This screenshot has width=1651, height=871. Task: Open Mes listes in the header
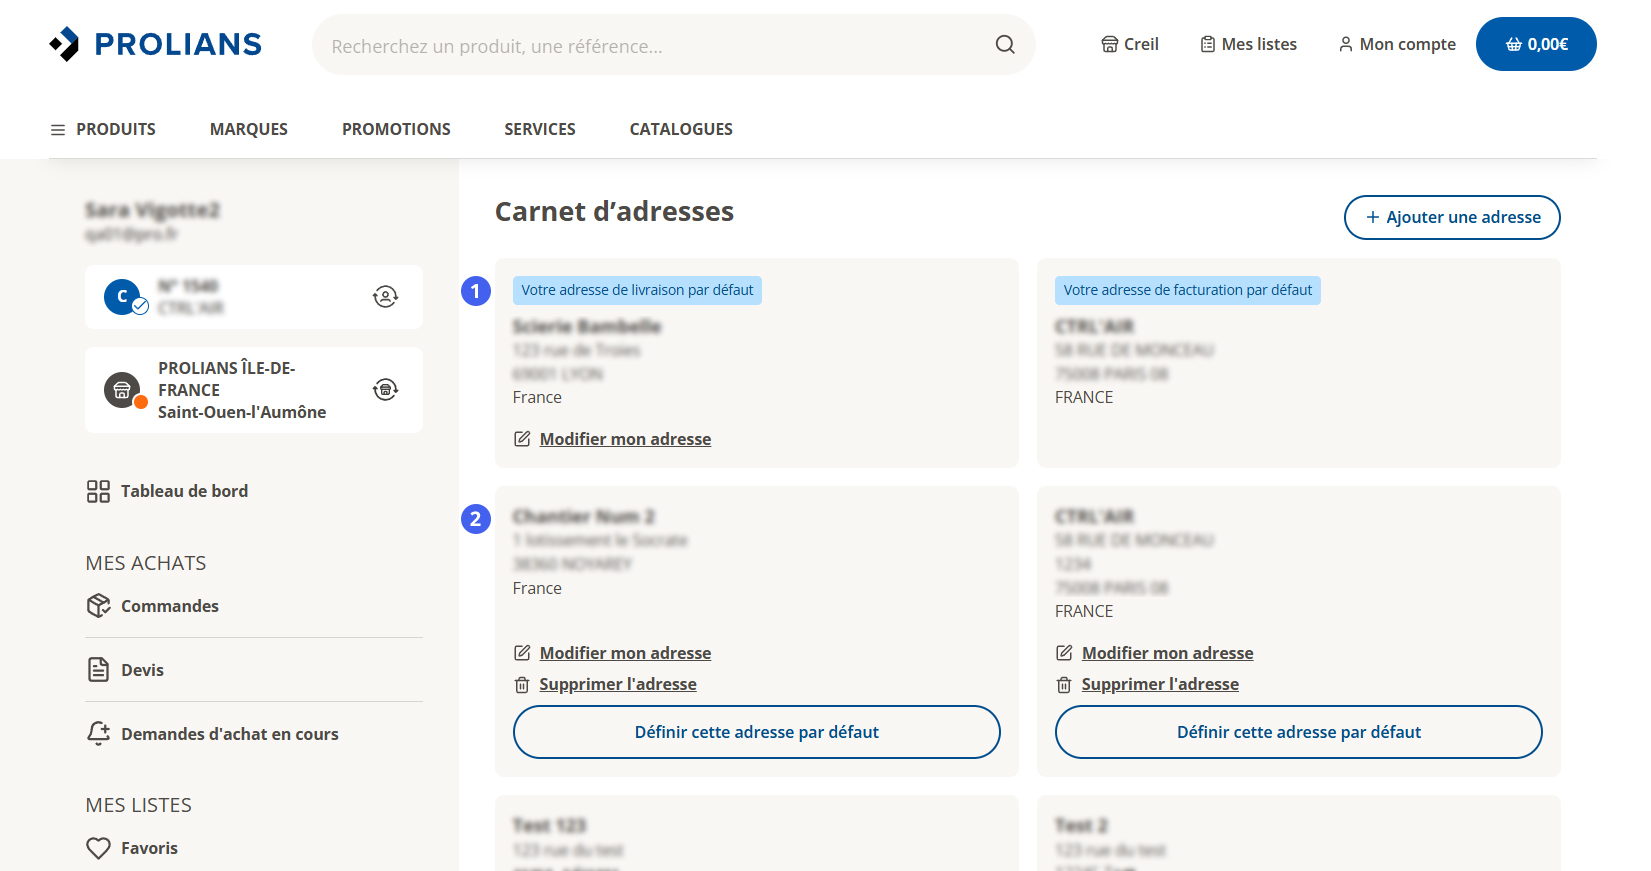coord(1248,44)
